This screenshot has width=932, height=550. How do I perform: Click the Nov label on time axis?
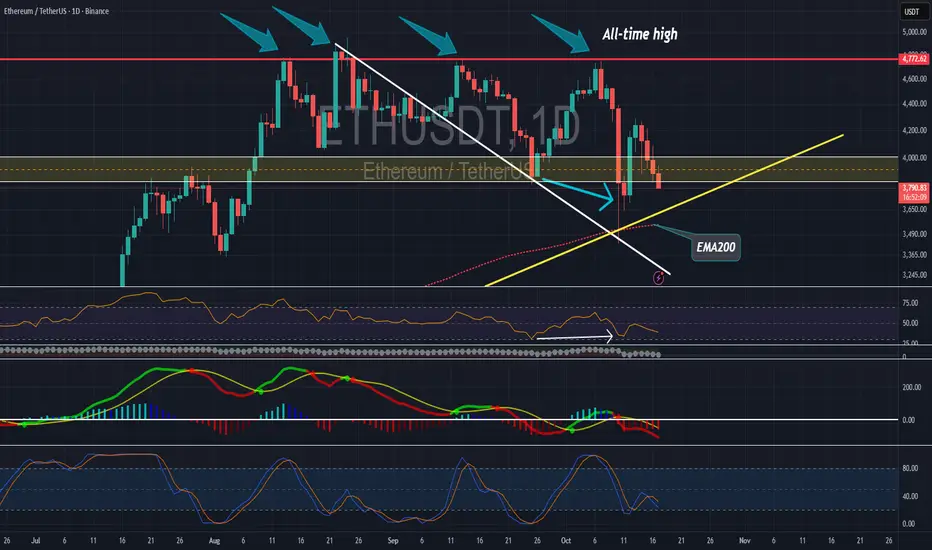click(x=745, y=540)
